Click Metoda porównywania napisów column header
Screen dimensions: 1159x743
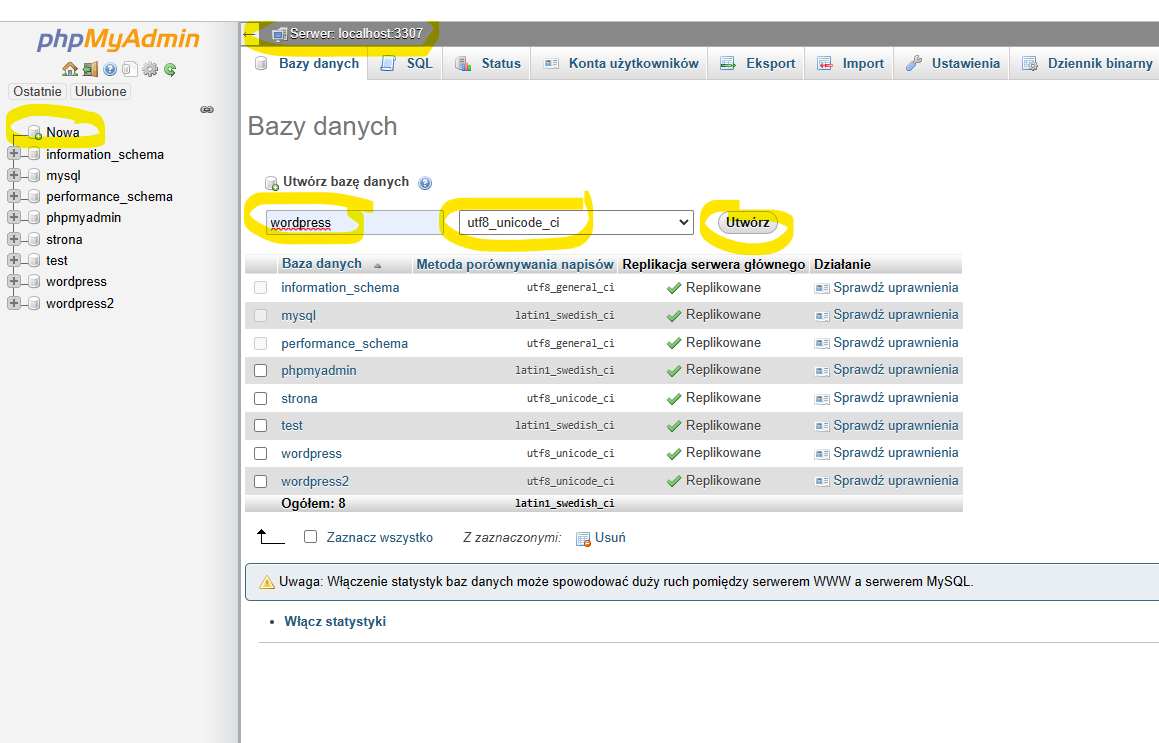coord(514,265)
